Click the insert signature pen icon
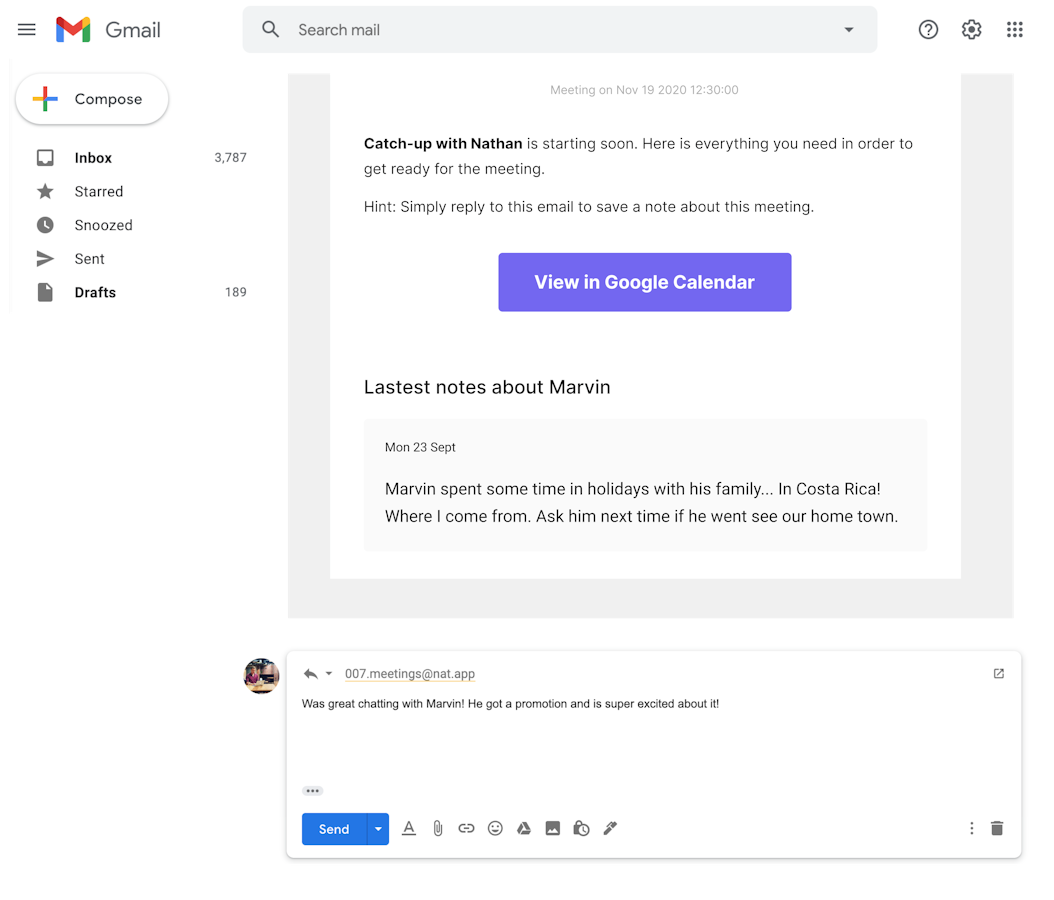 click(x=610, y=828)
